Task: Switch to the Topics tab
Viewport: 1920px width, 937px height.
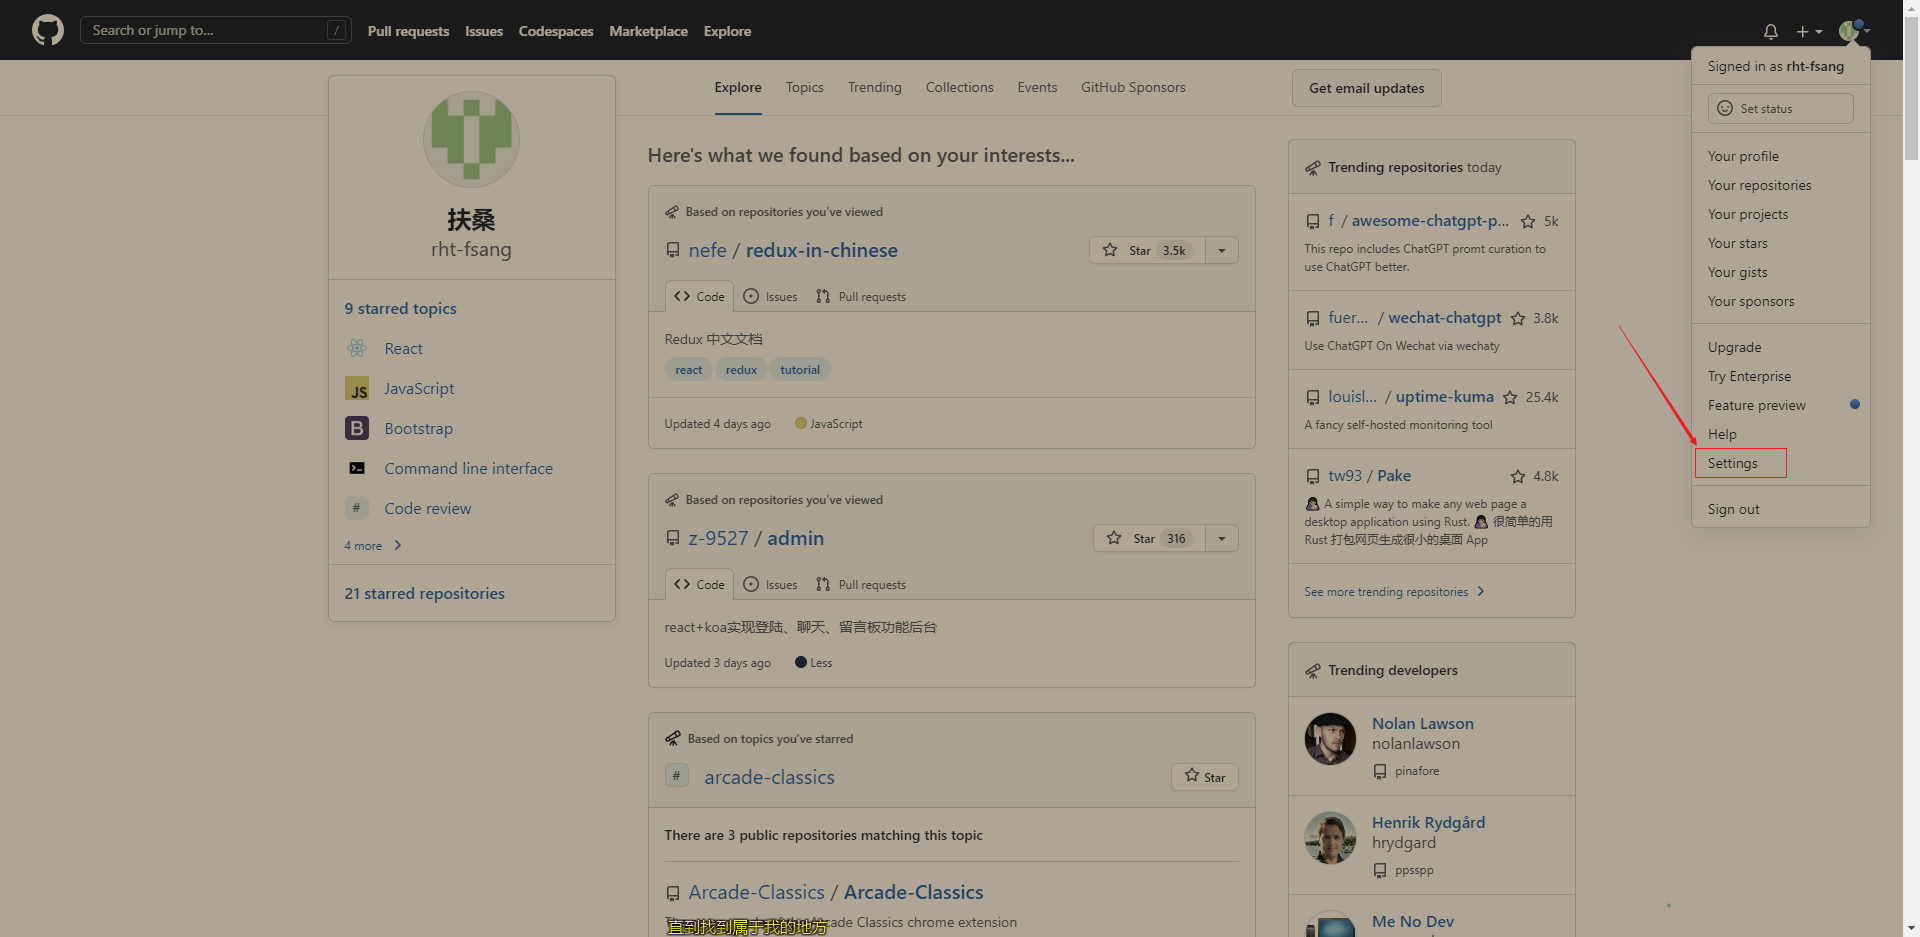Action: (804, 87)
